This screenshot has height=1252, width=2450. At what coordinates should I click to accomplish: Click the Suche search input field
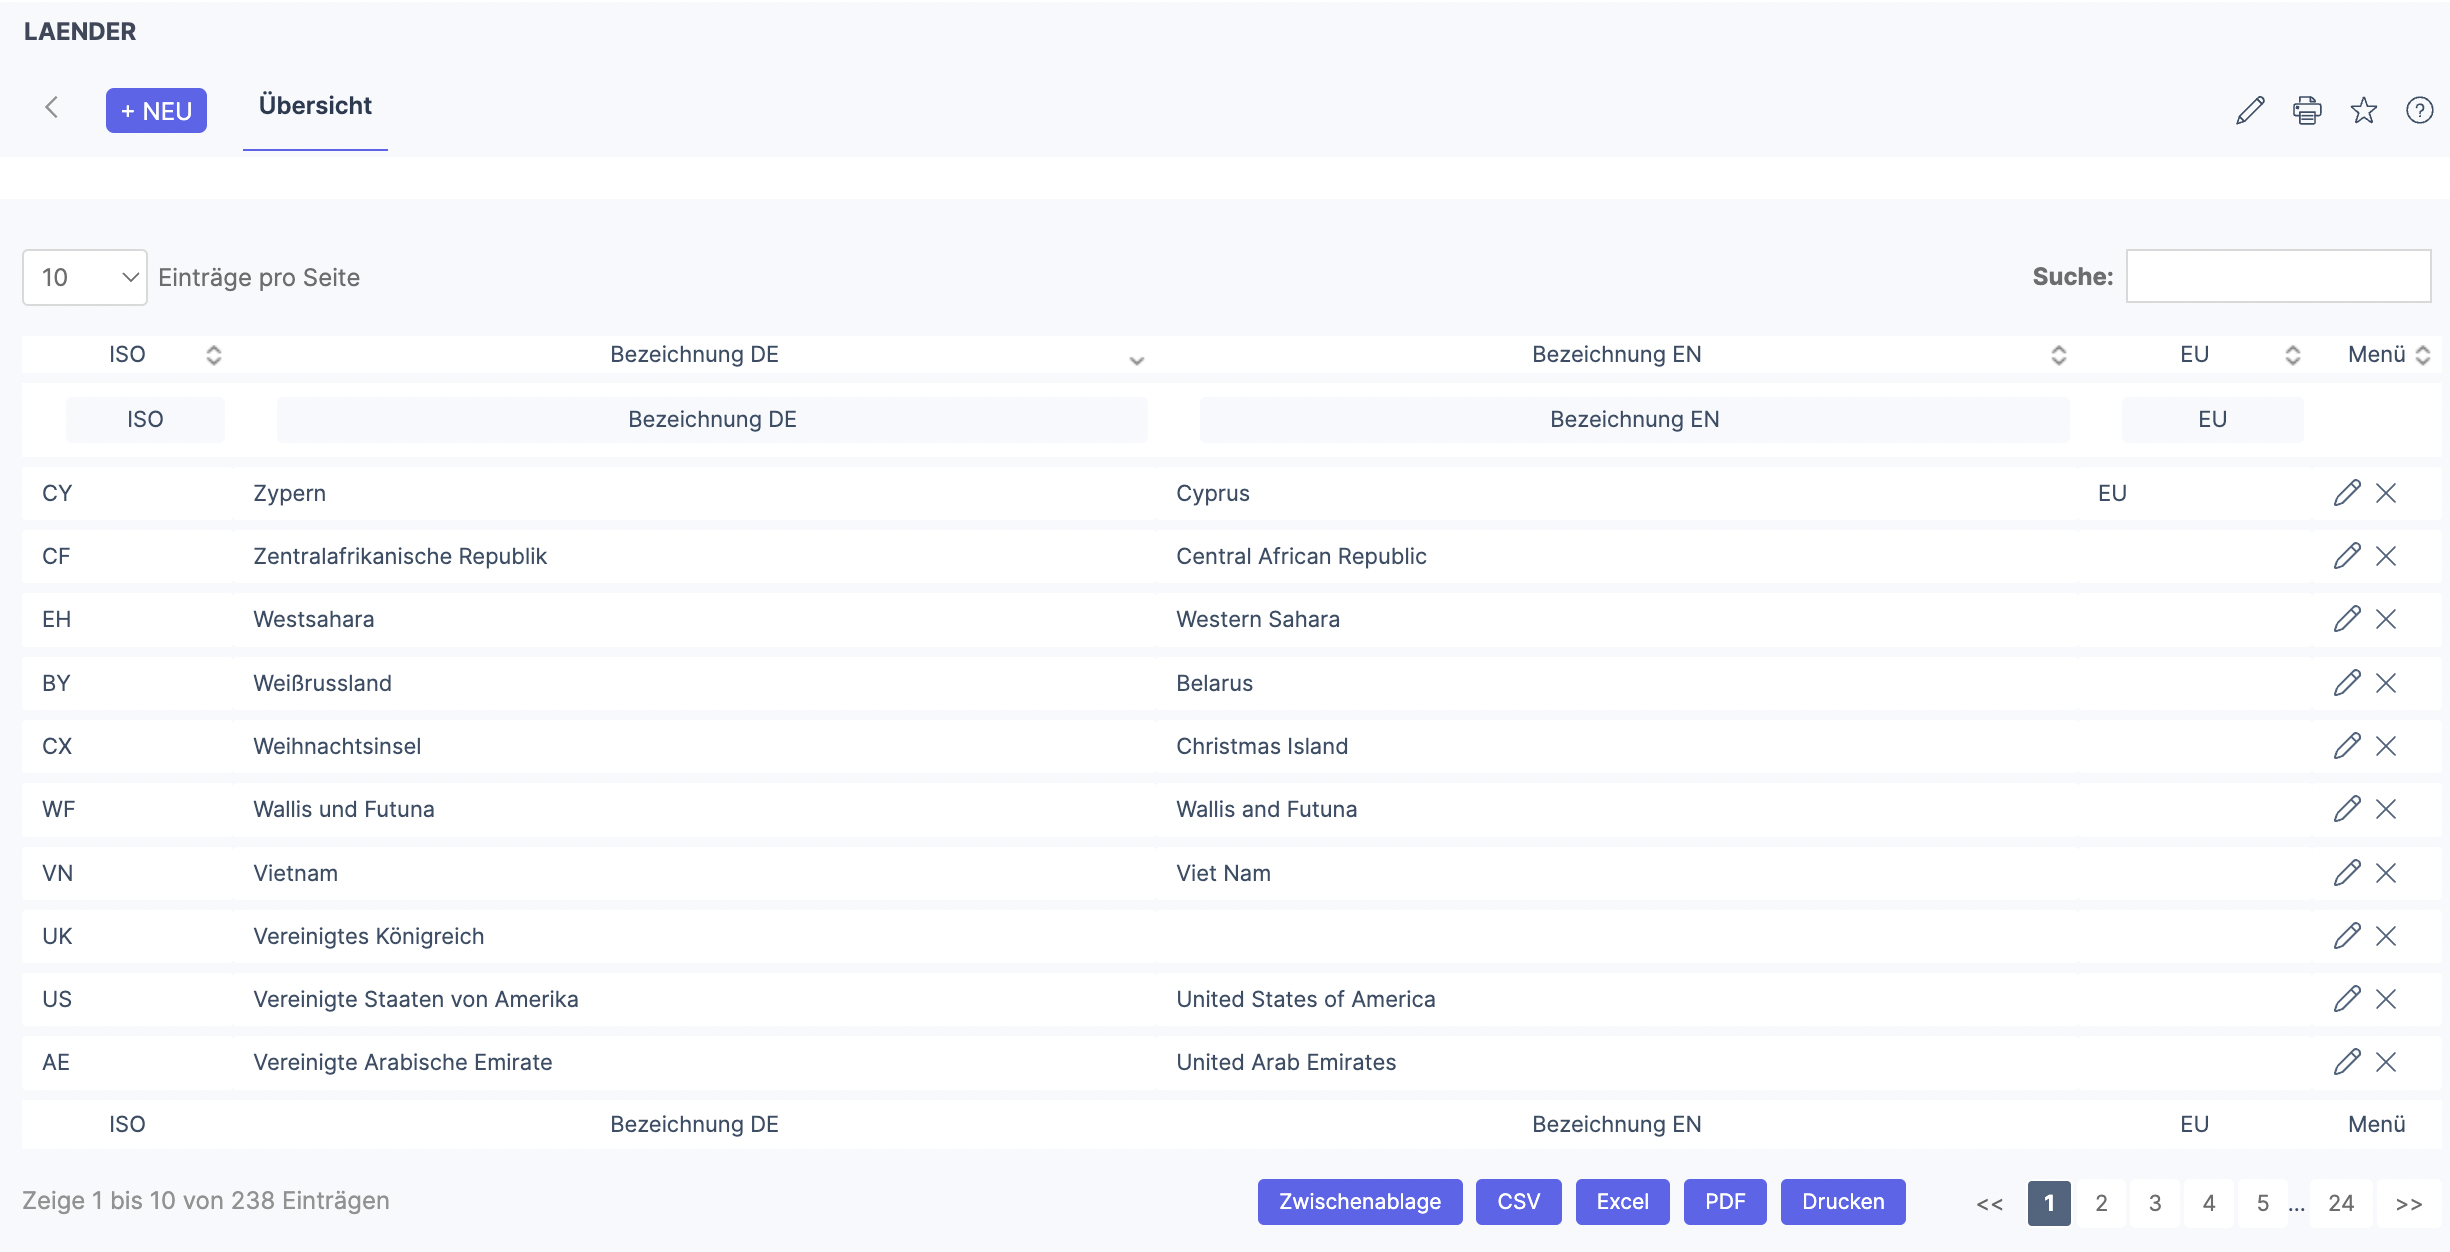pos(2278,276)
